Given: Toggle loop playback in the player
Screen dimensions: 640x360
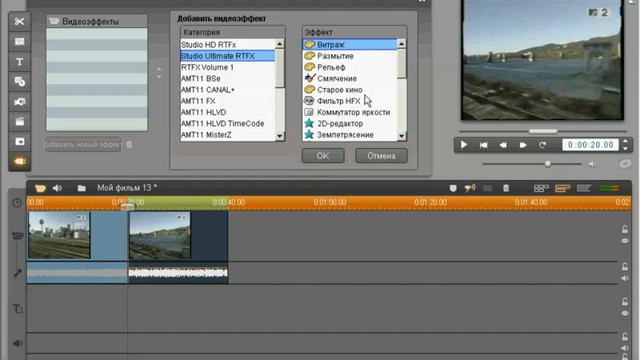Looking at the screenshot, I should (x=542, y=145).
